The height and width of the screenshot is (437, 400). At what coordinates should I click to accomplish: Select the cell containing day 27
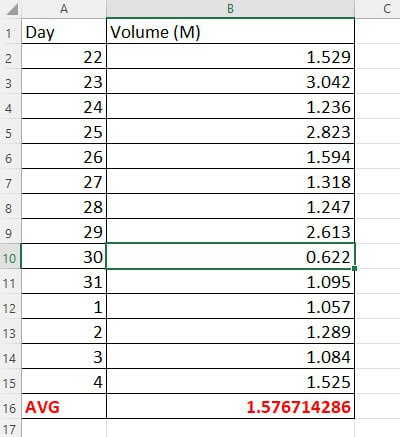point(64,181)
